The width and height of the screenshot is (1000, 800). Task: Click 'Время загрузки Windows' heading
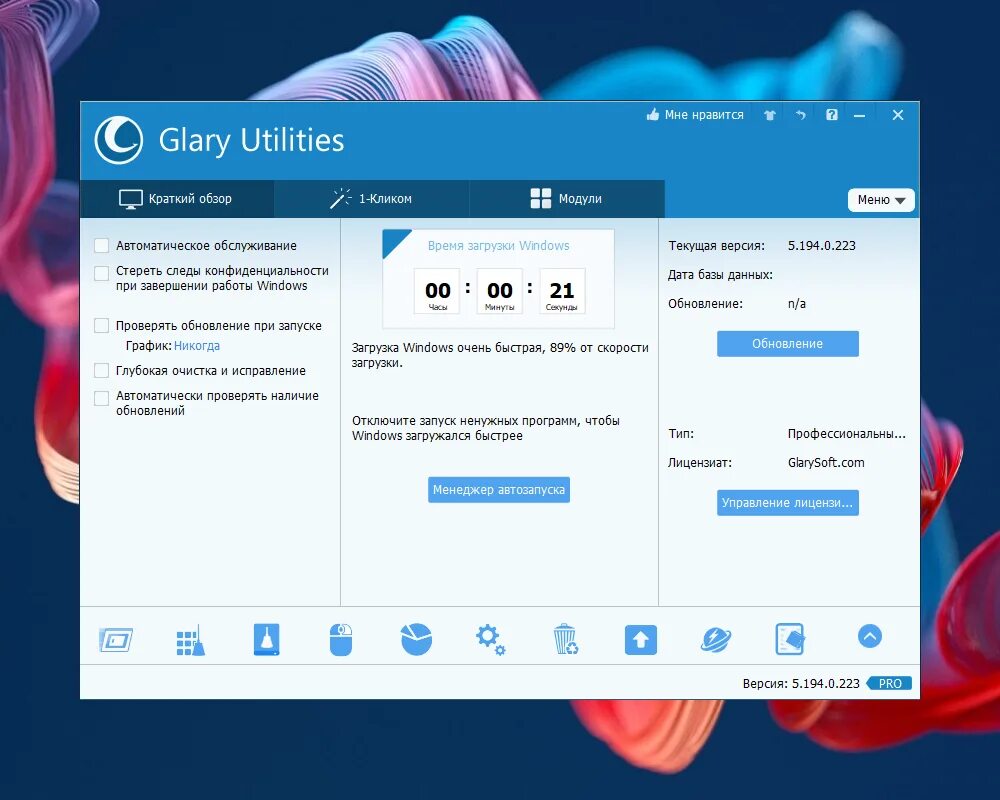pyautogui.click(x=499, y=246)
